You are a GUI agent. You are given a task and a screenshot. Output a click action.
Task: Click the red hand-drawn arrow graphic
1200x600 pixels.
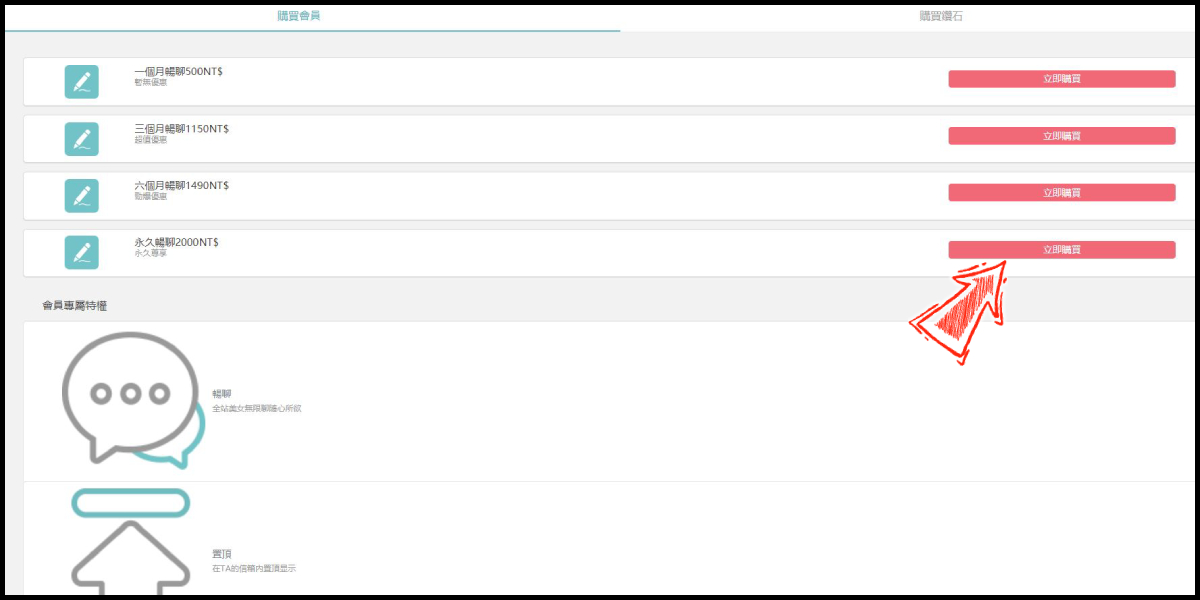pos(960,311)
